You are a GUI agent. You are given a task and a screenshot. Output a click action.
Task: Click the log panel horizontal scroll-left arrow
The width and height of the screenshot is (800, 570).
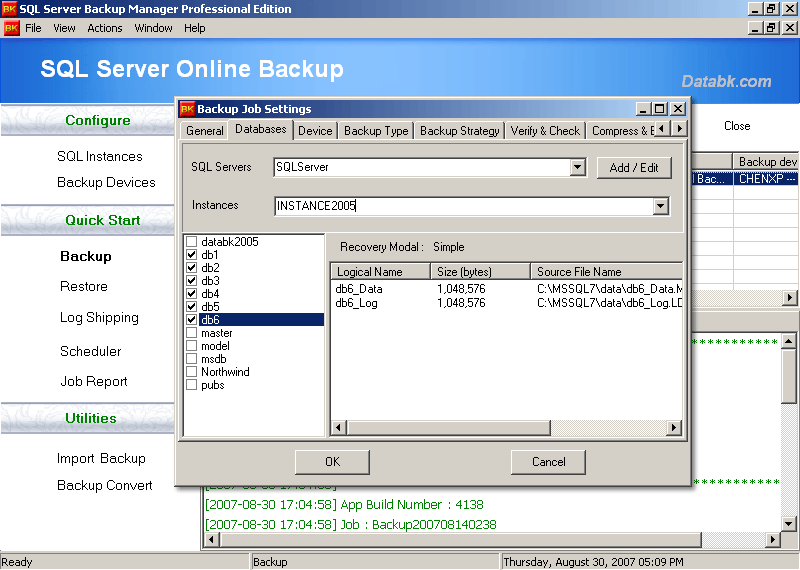(x=212, y=539)
